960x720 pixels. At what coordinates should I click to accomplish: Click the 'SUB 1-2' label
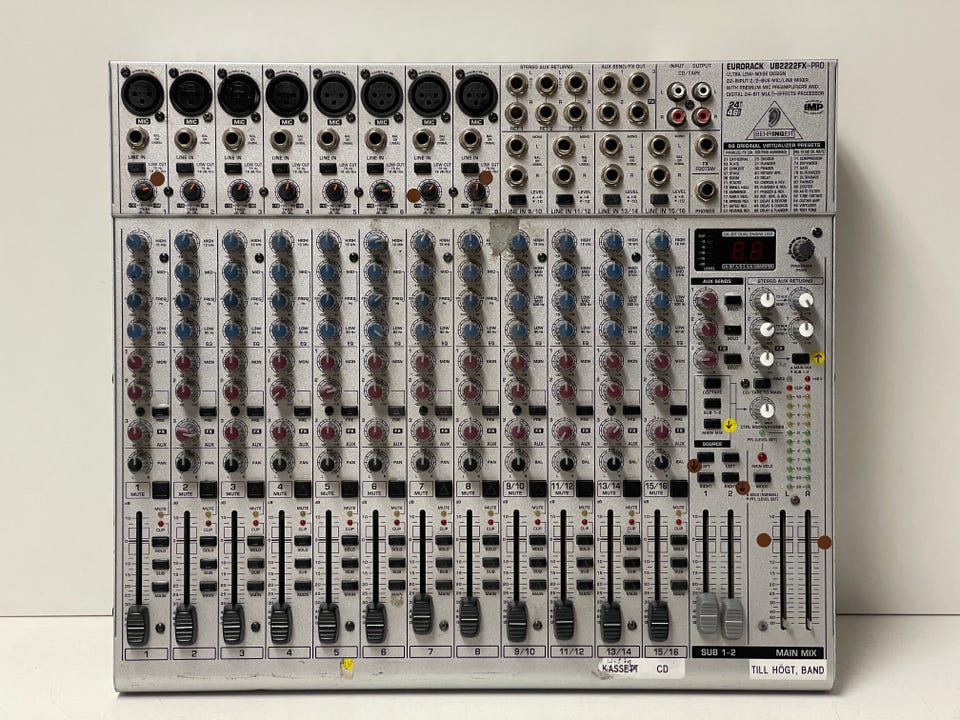point(718,653)
